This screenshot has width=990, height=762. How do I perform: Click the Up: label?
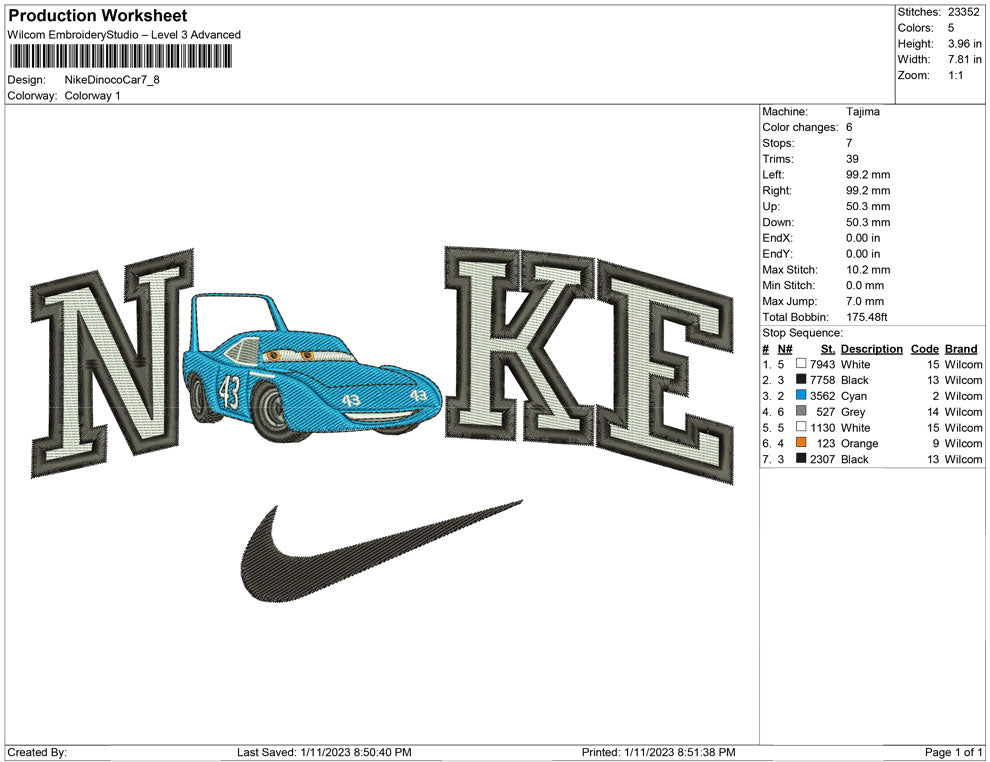(770, 206)
